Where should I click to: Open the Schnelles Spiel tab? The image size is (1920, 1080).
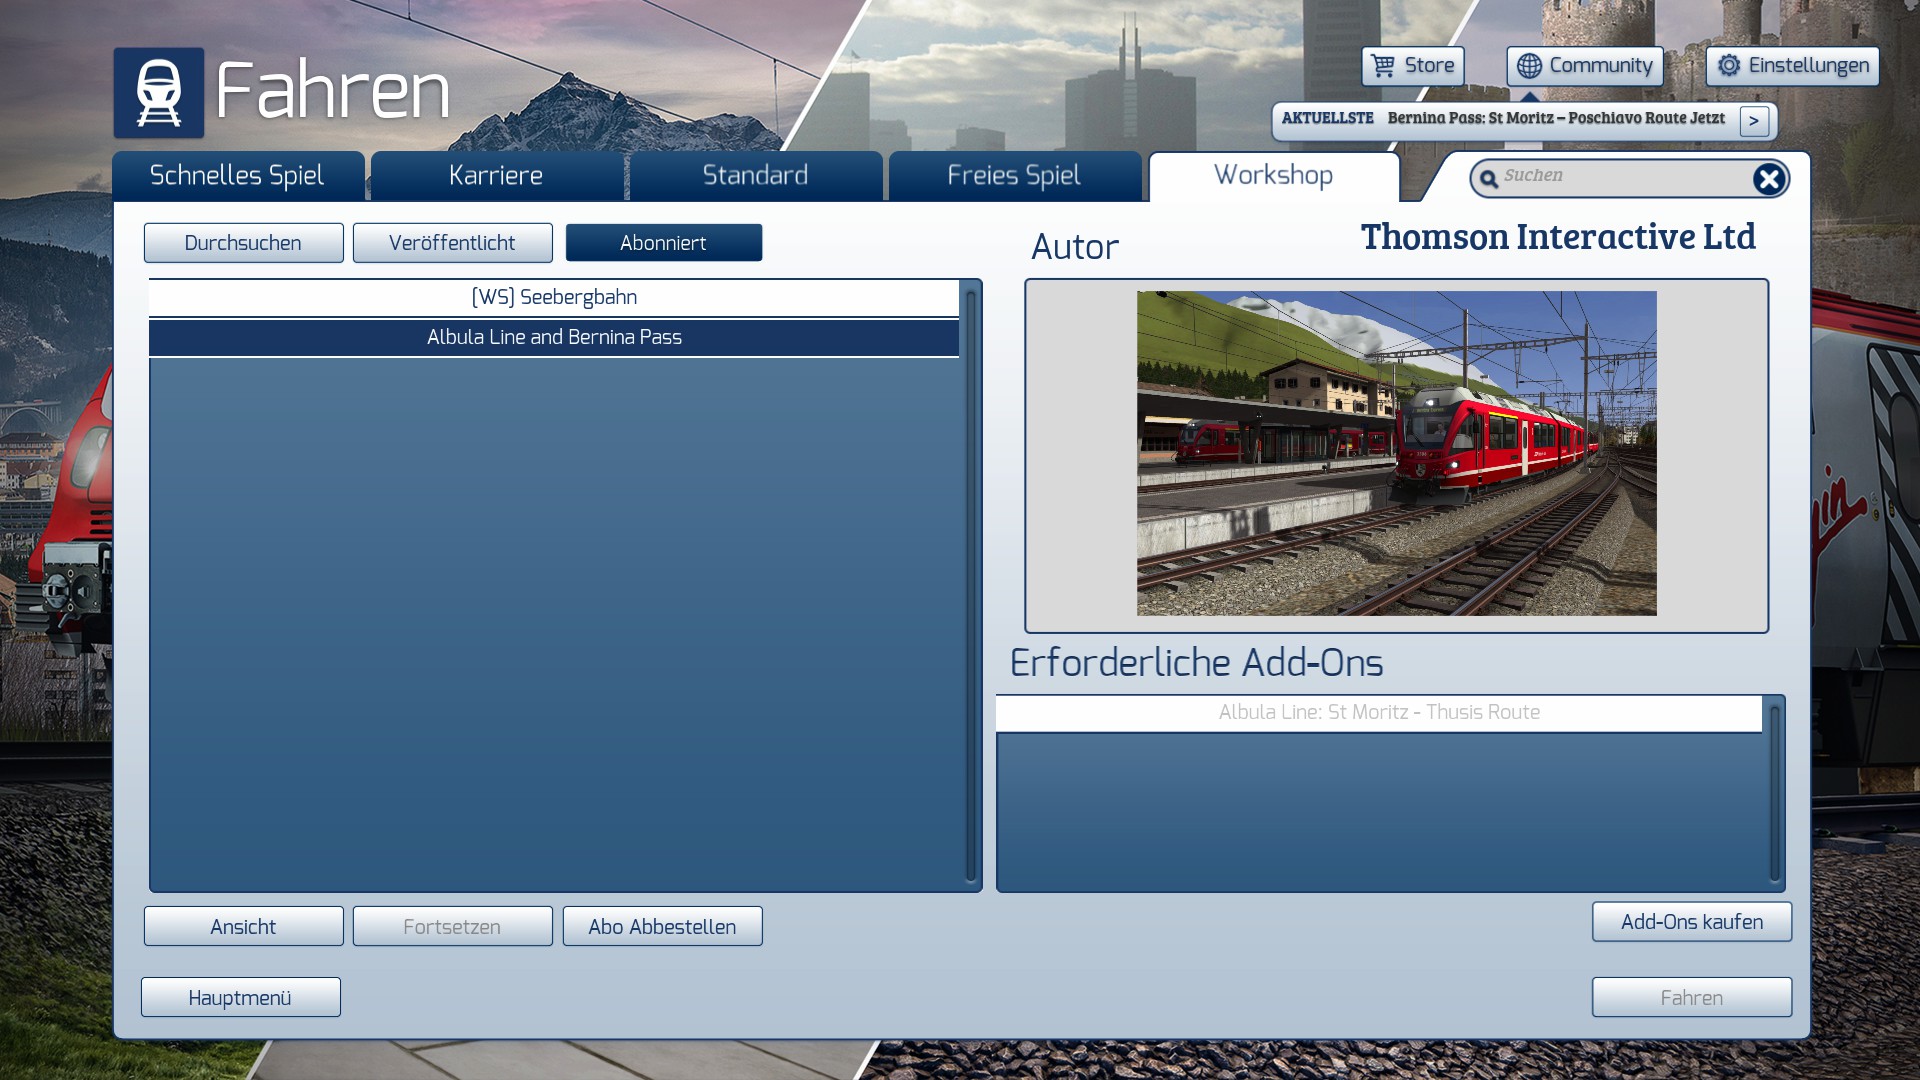(237, 176)
